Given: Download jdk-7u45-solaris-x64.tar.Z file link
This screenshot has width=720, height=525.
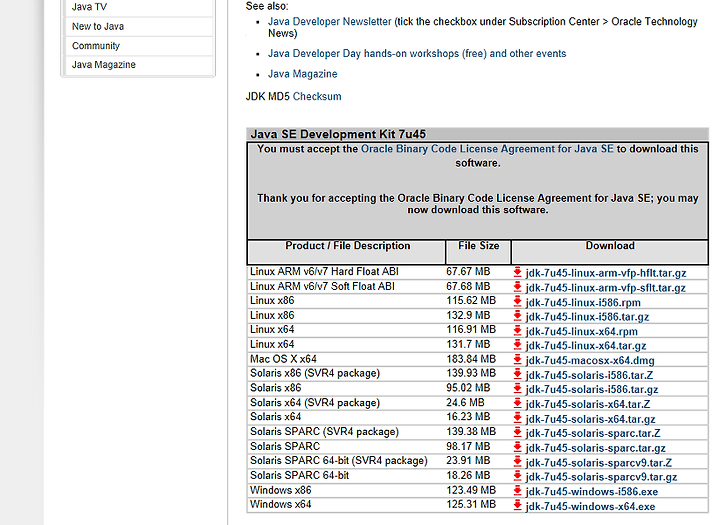Looking at the screenshot, I should [x=588, y=404].
